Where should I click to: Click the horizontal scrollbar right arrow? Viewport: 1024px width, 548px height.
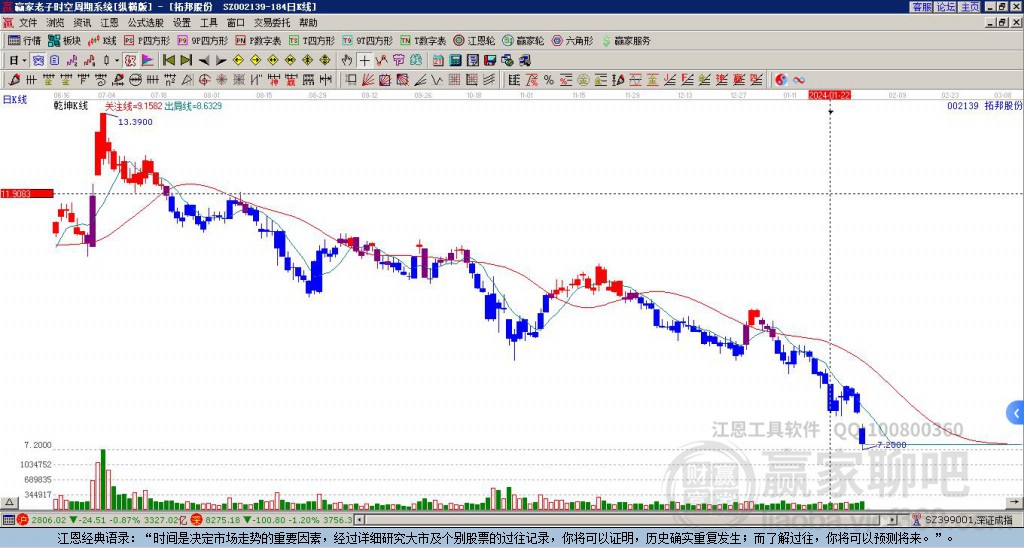(x=893, y=520)
